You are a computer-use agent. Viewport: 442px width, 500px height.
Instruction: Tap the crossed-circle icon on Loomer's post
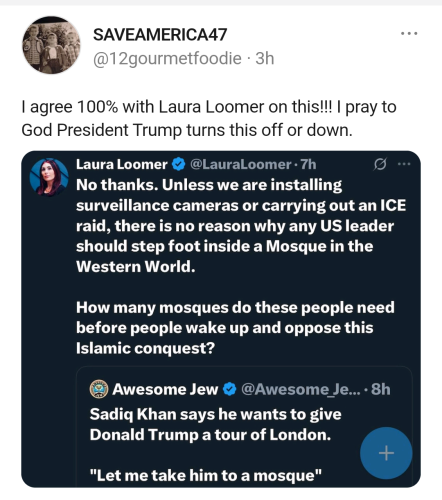click(x=380, y=164)
